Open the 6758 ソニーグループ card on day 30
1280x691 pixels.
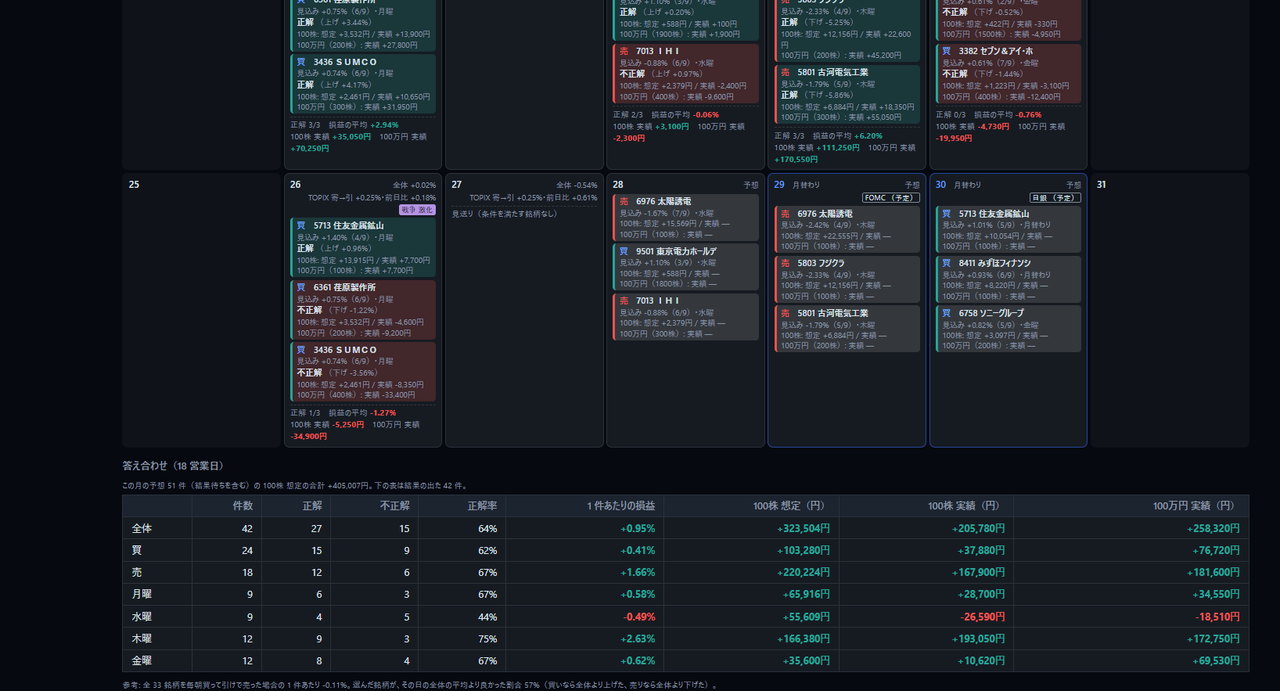[1009, 329]
